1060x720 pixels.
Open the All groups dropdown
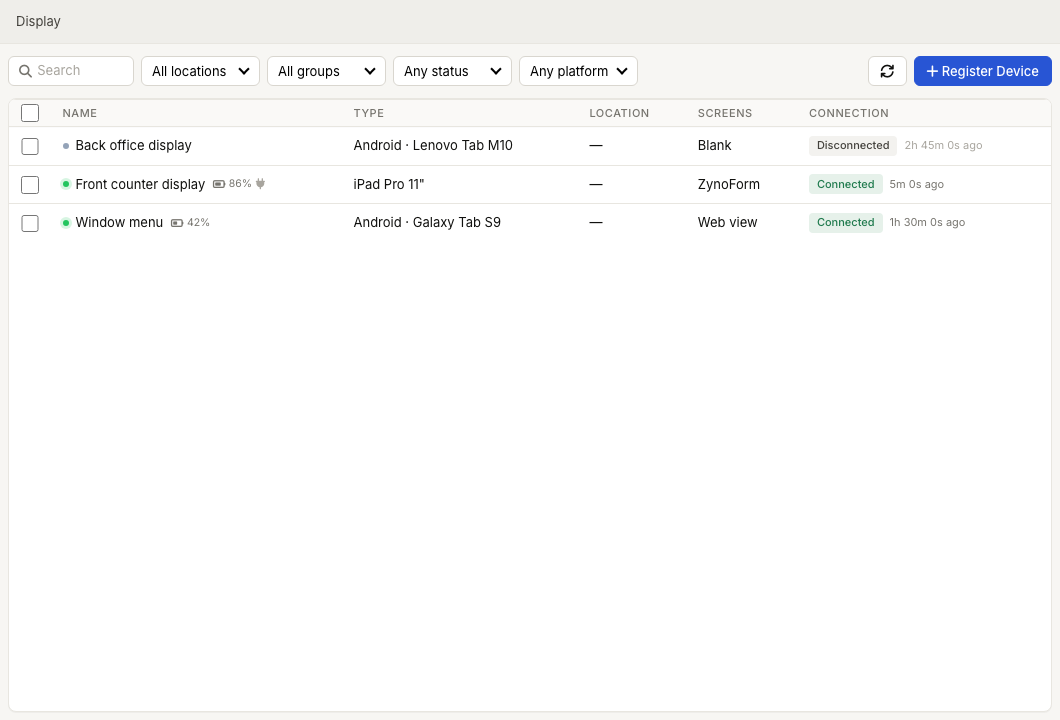(x=327, y=71)
